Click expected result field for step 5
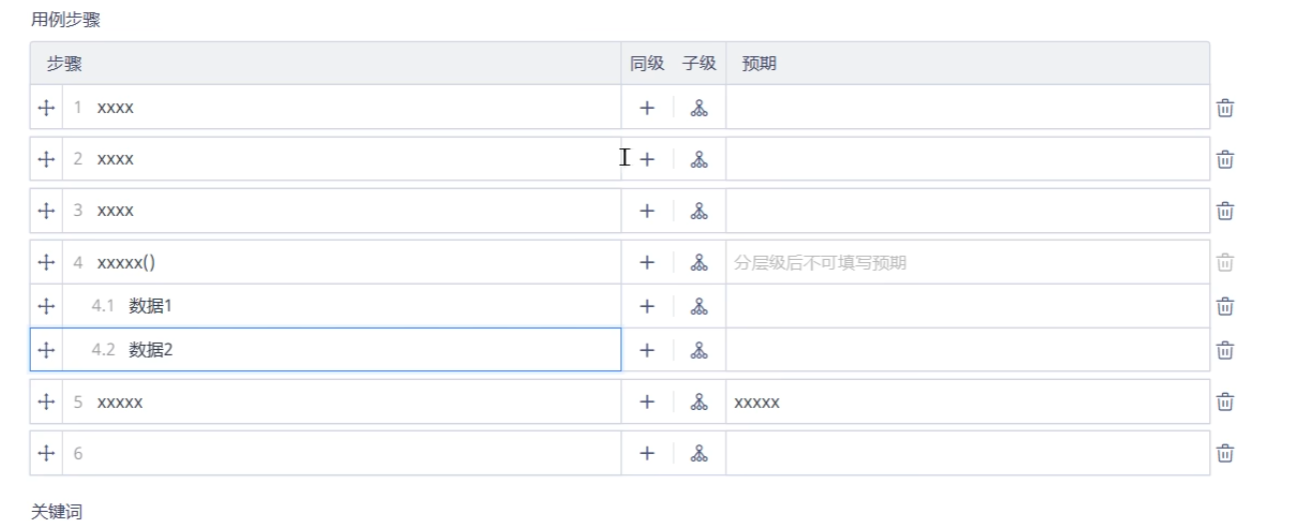The image size is (1299, 521). [x=966, y=402]
